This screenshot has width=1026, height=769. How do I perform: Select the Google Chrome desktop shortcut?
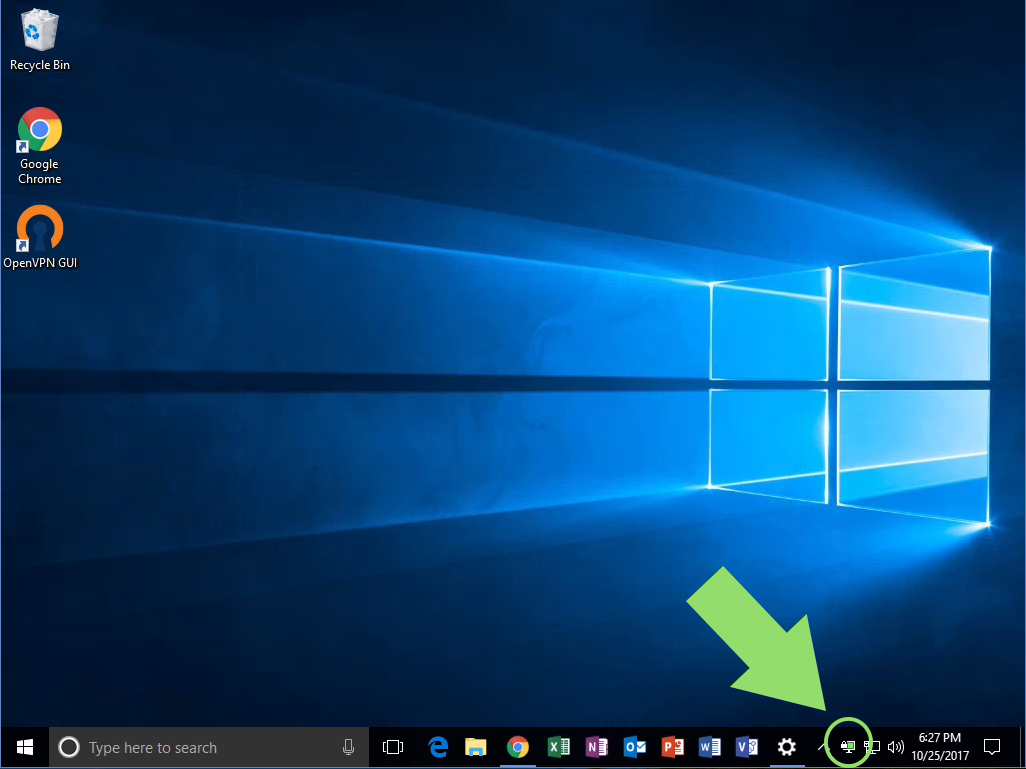pyautogui.click(x=39, y=146)
